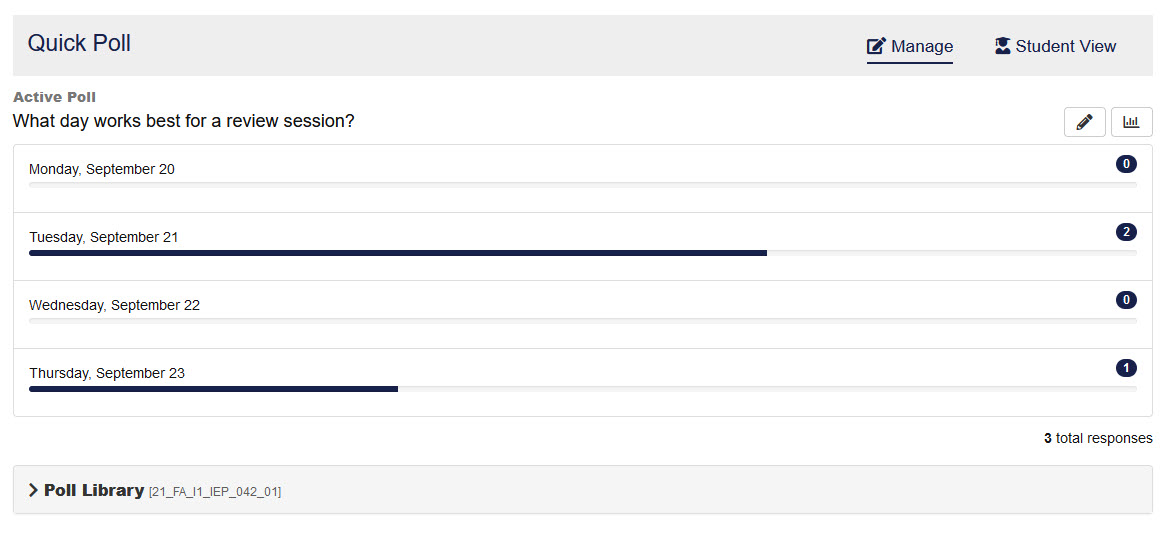This screenshot has width=1161, height=533.
Task: Click the Tuesday progress bar
Action: tap(398, 253)
